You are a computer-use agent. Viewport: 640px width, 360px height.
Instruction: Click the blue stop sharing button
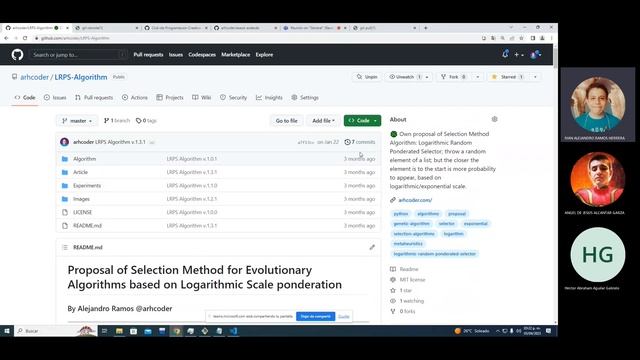[x=316, y=316]
